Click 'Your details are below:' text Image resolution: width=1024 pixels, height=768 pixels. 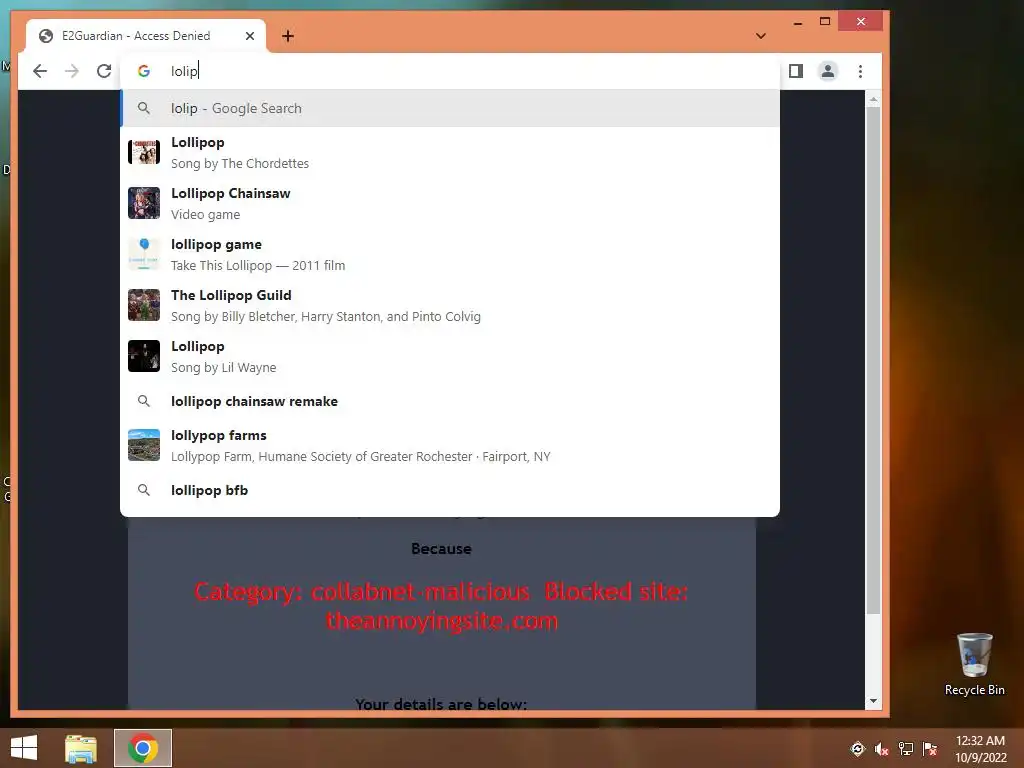[x=441, y=704]
